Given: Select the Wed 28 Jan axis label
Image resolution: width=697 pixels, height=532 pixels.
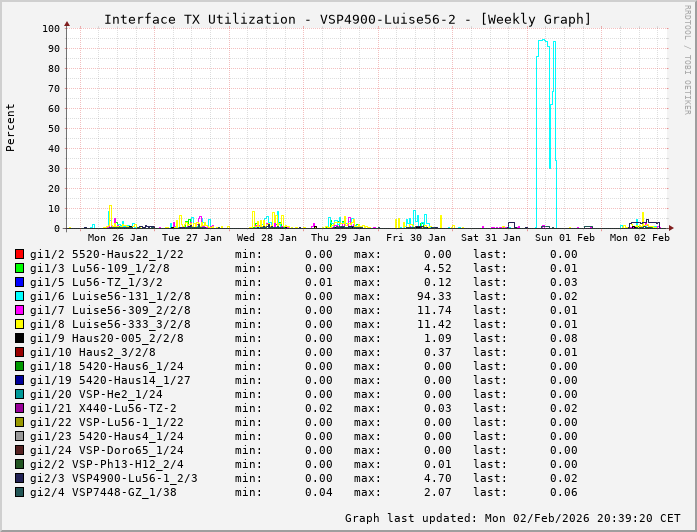Looking at the screenshot, I should 267,238.
